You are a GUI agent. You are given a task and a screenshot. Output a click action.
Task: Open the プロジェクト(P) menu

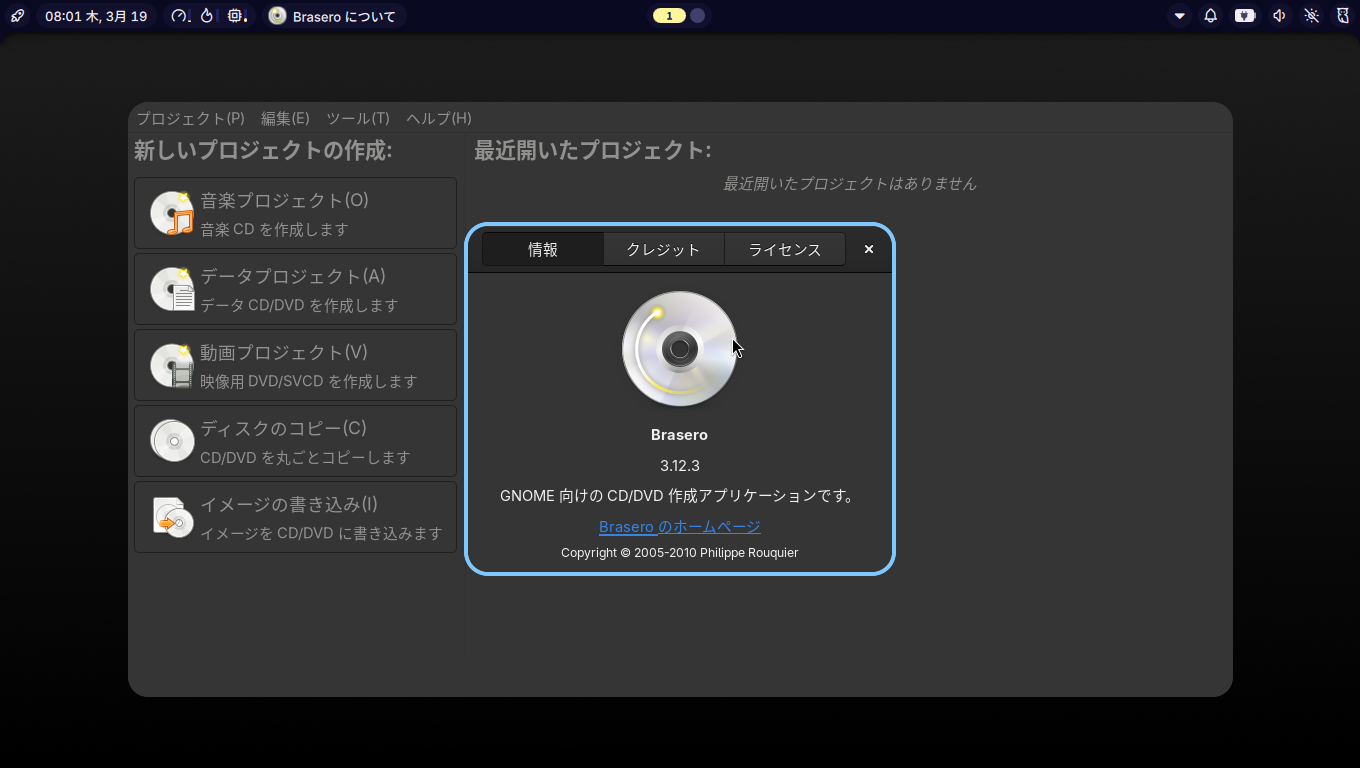[191, 118]
